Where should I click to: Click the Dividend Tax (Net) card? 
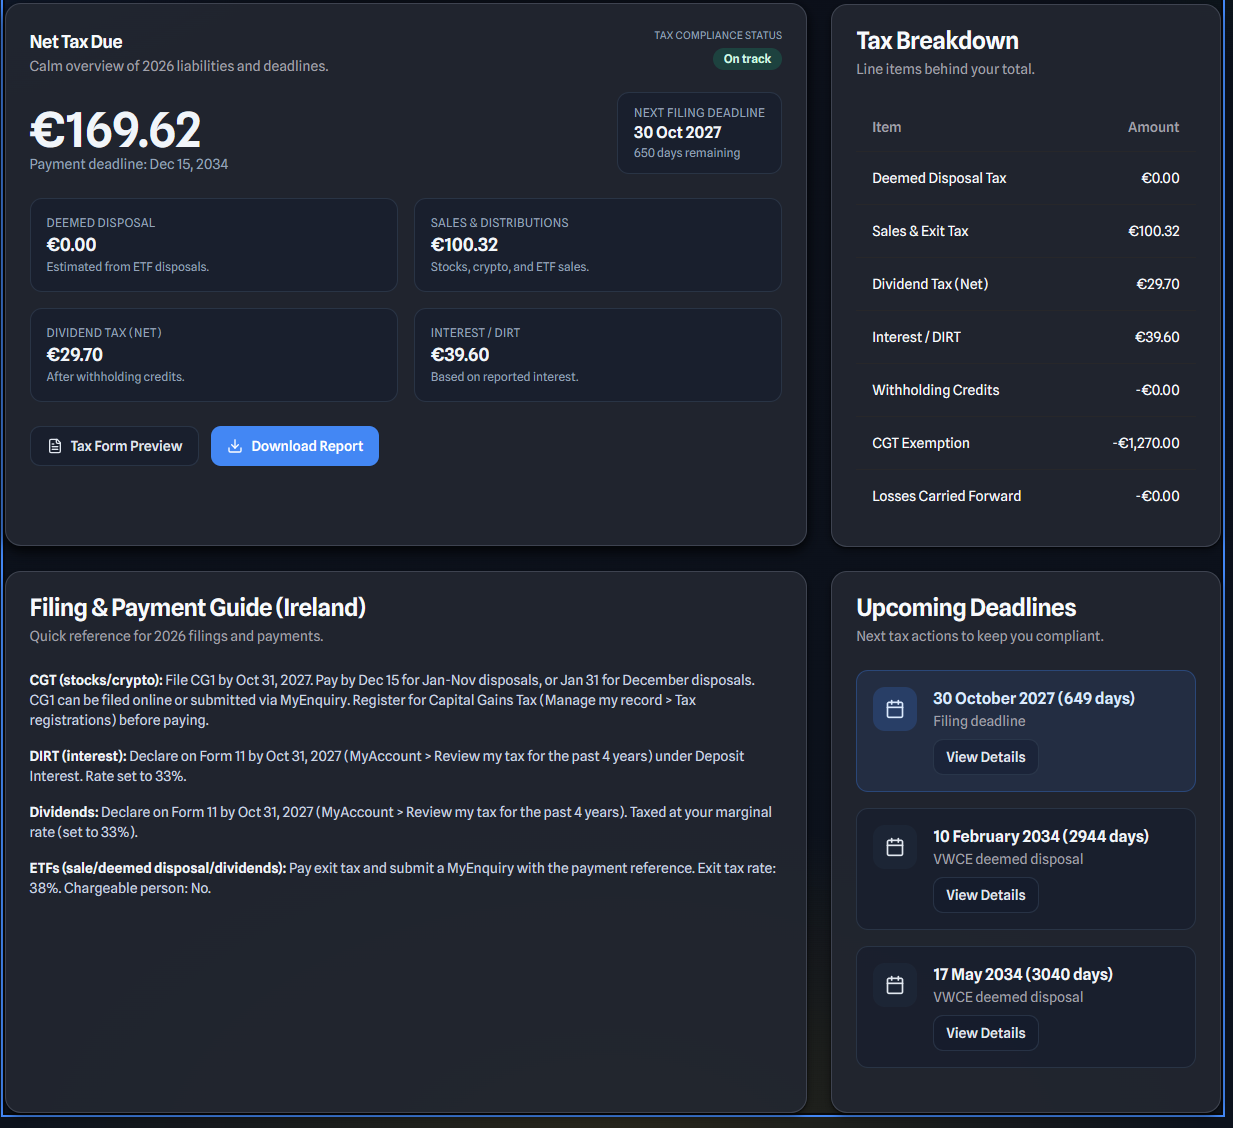click(x=213, y=355)
